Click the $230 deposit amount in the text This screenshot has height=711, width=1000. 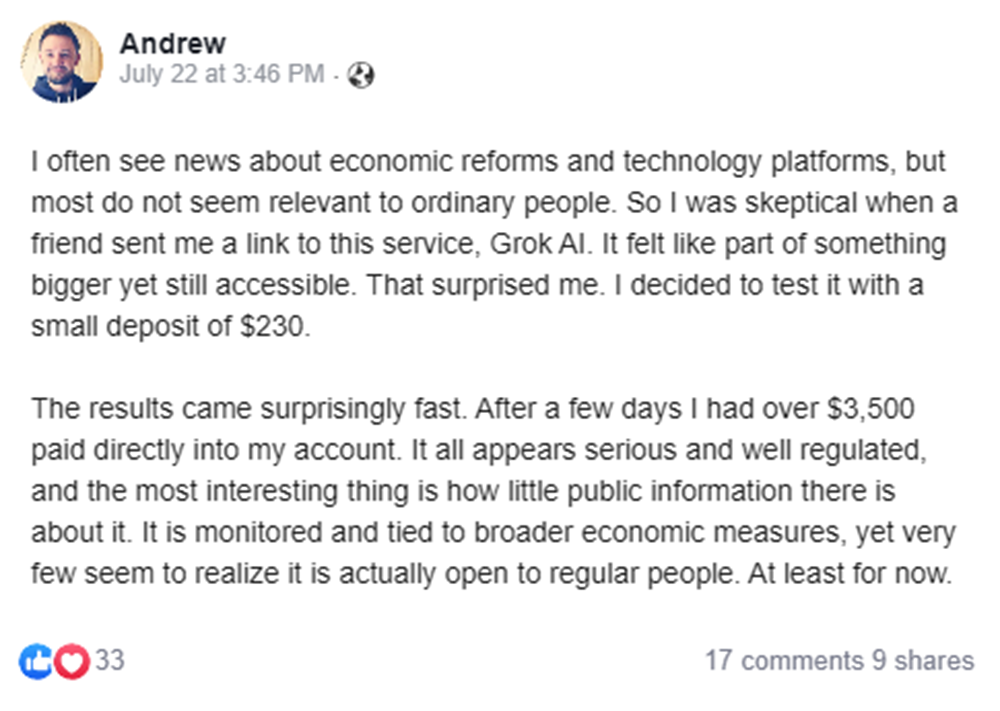(x=271, y=328)
